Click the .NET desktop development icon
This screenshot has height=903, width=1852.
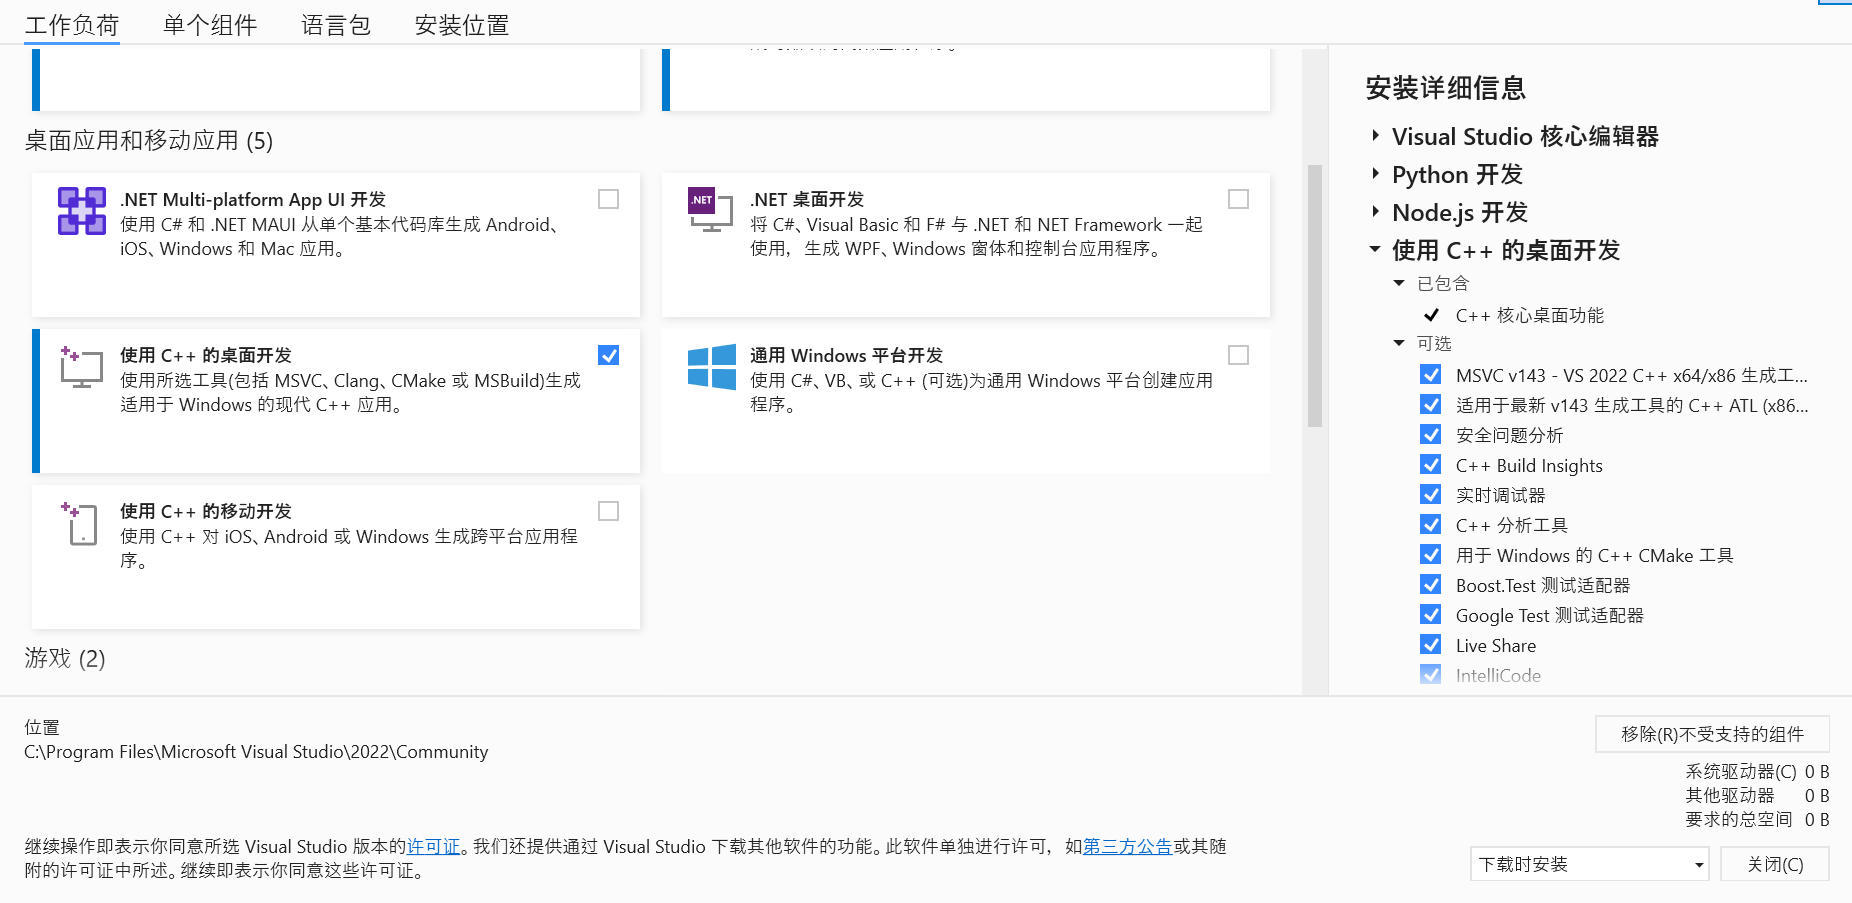tap(710, 209)
